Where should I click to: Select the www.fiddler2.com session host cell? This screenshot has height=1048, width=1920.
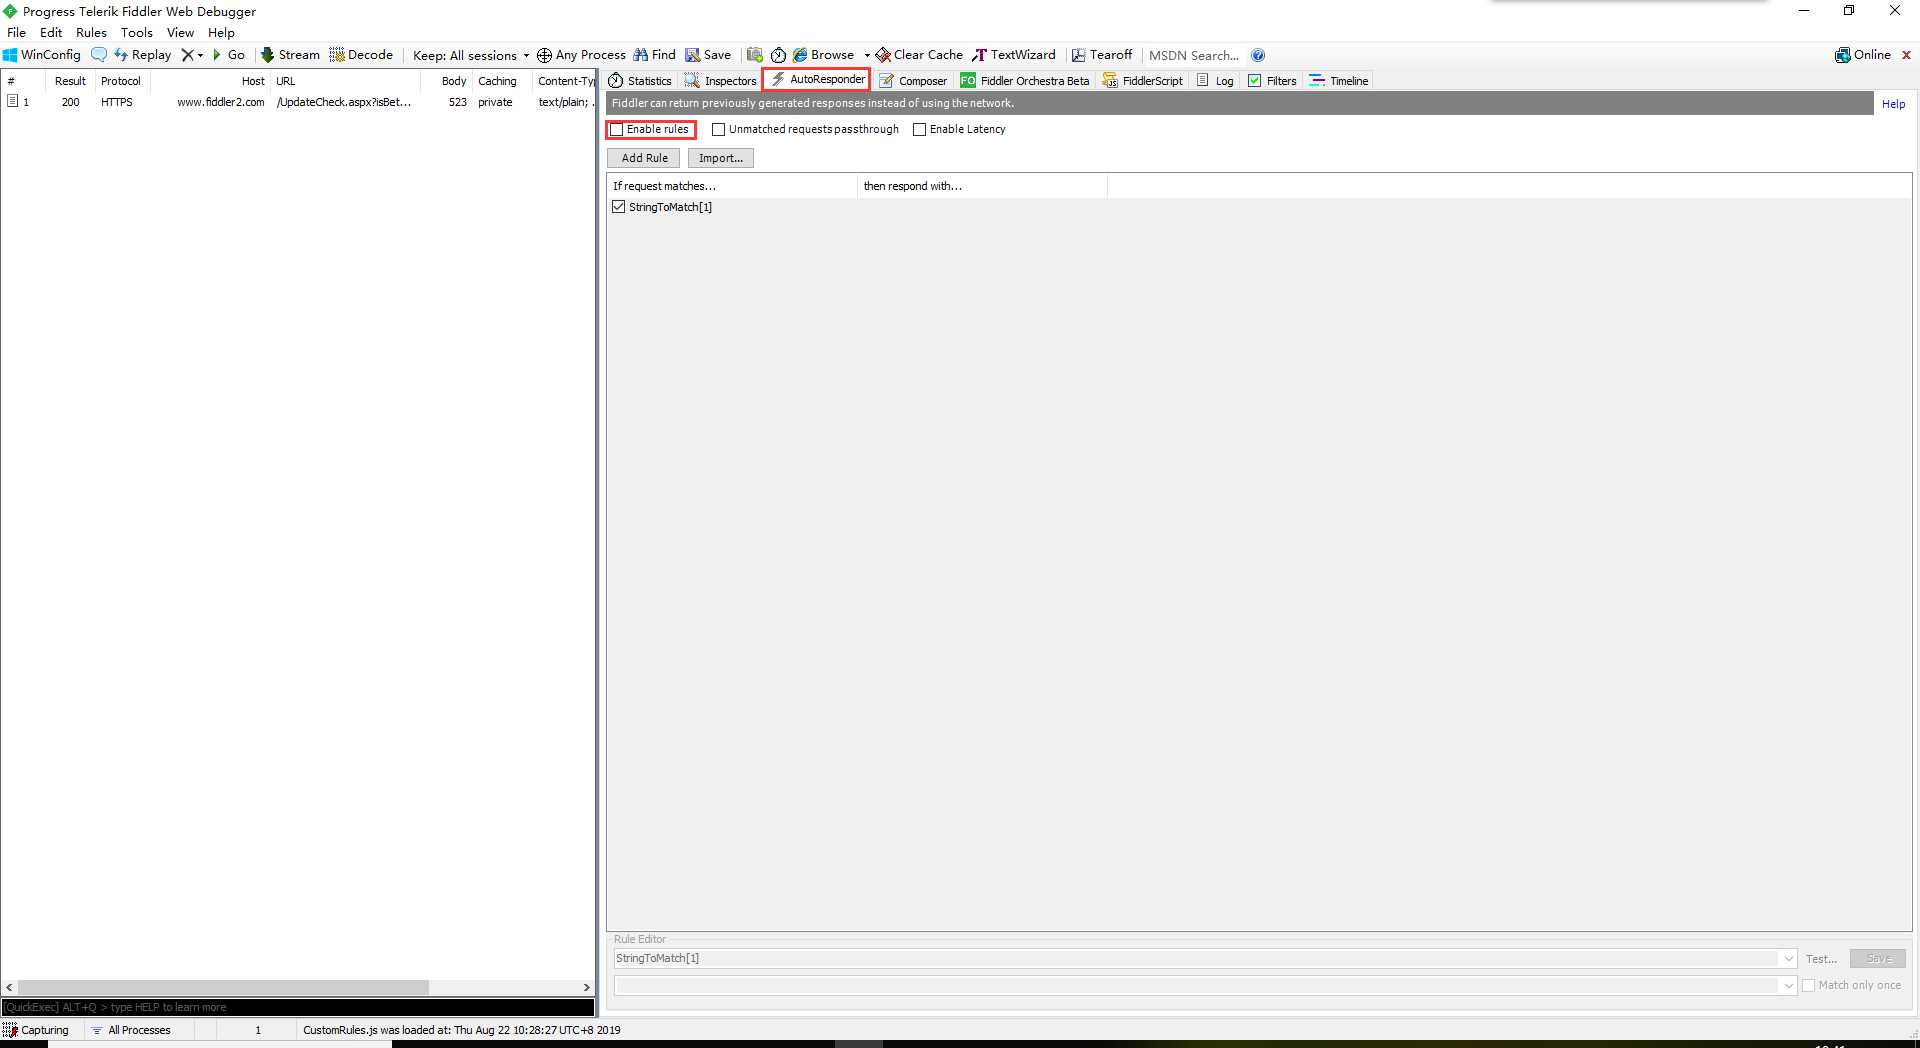[x=220, y=102]
